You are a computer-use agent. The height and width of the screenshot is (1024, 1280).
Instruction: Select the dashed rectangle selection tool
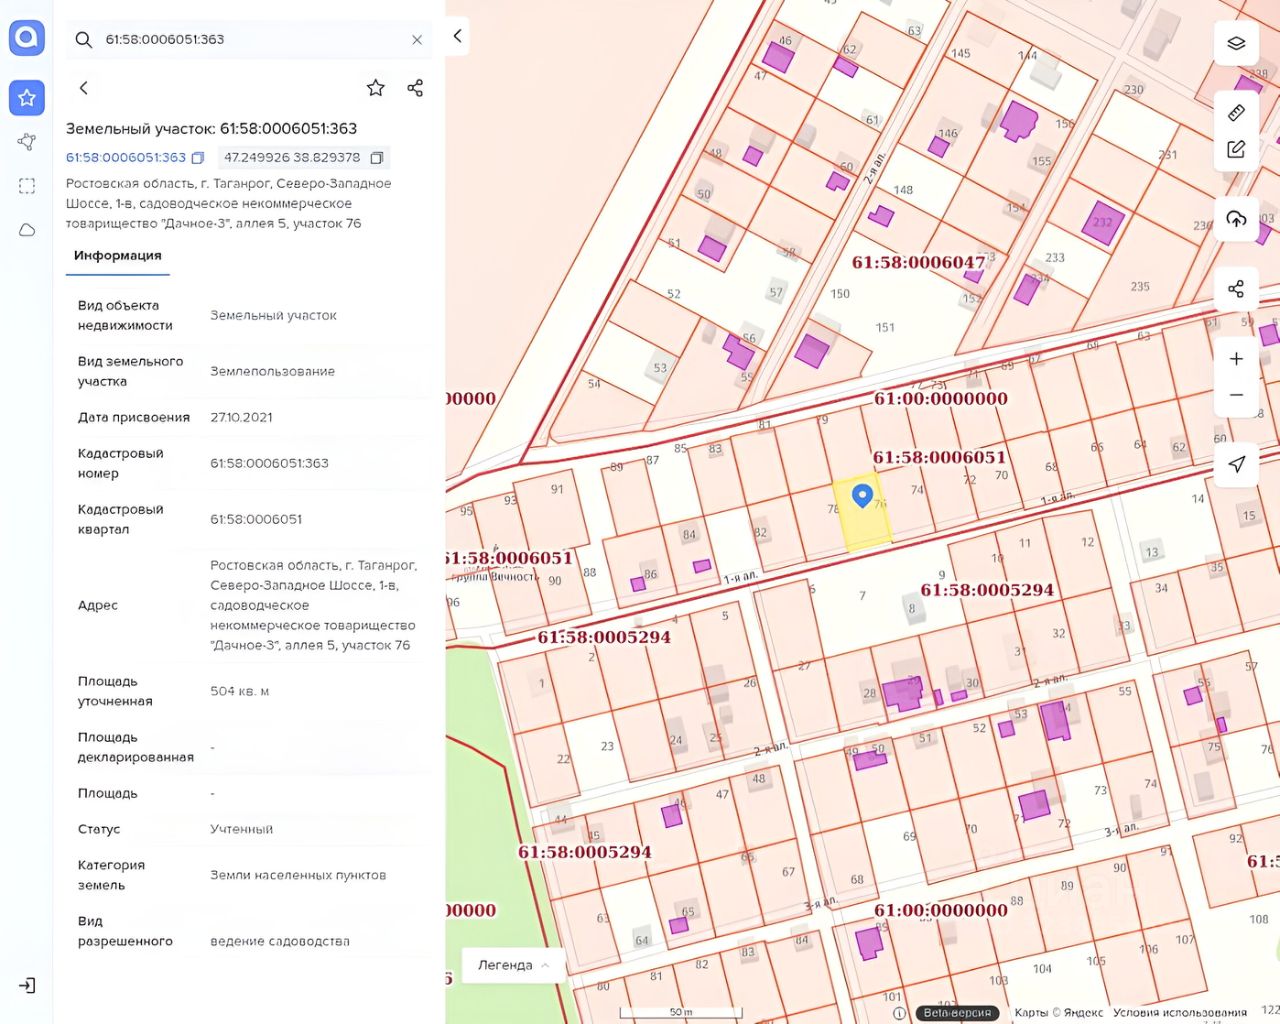pyautogui.click(x=27, y=186)
